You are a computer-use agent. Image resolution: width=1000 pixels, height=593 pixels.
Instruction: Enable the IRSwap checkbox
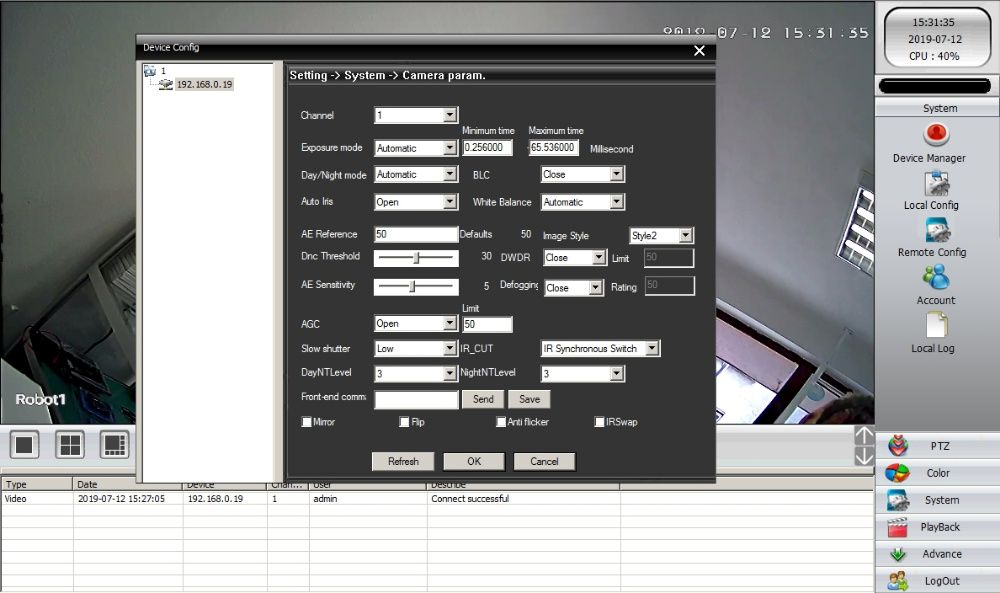[599, 421]
